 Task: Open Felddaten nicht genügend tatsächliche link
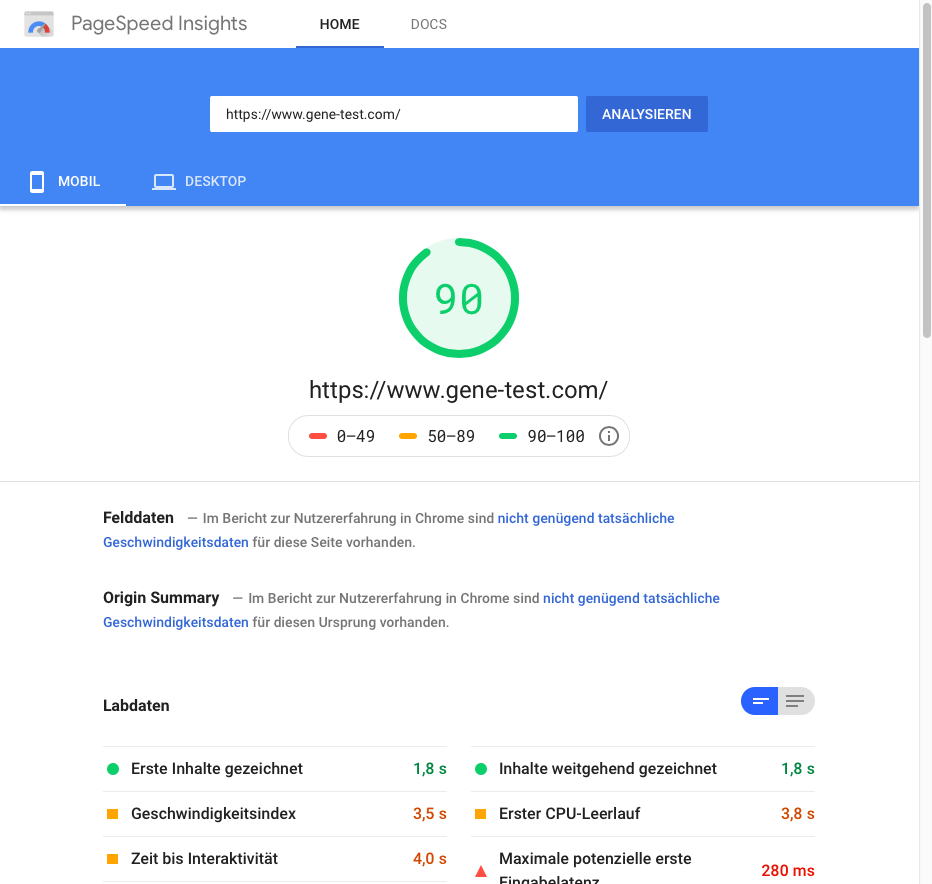585,518
